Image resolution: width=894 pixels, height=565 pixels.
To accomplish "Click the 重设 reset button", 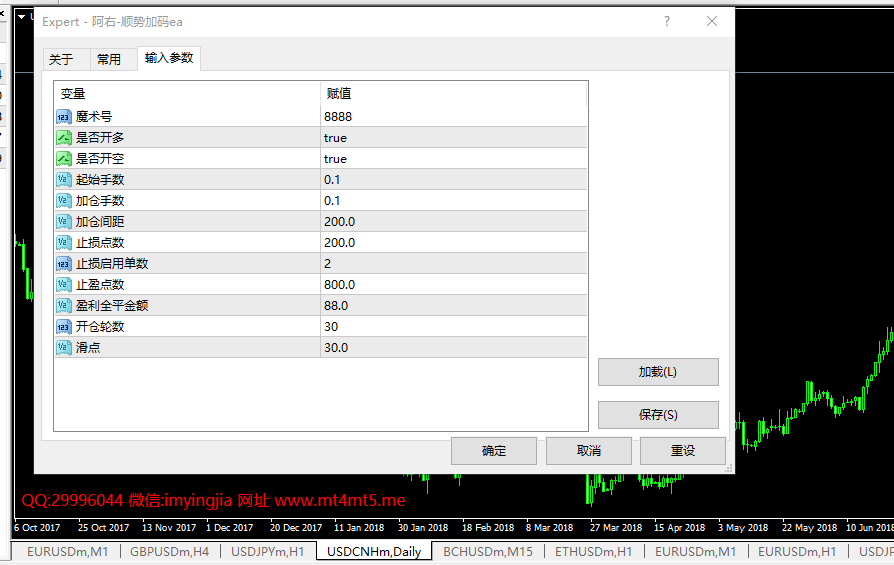I will [x=683, y=451].
